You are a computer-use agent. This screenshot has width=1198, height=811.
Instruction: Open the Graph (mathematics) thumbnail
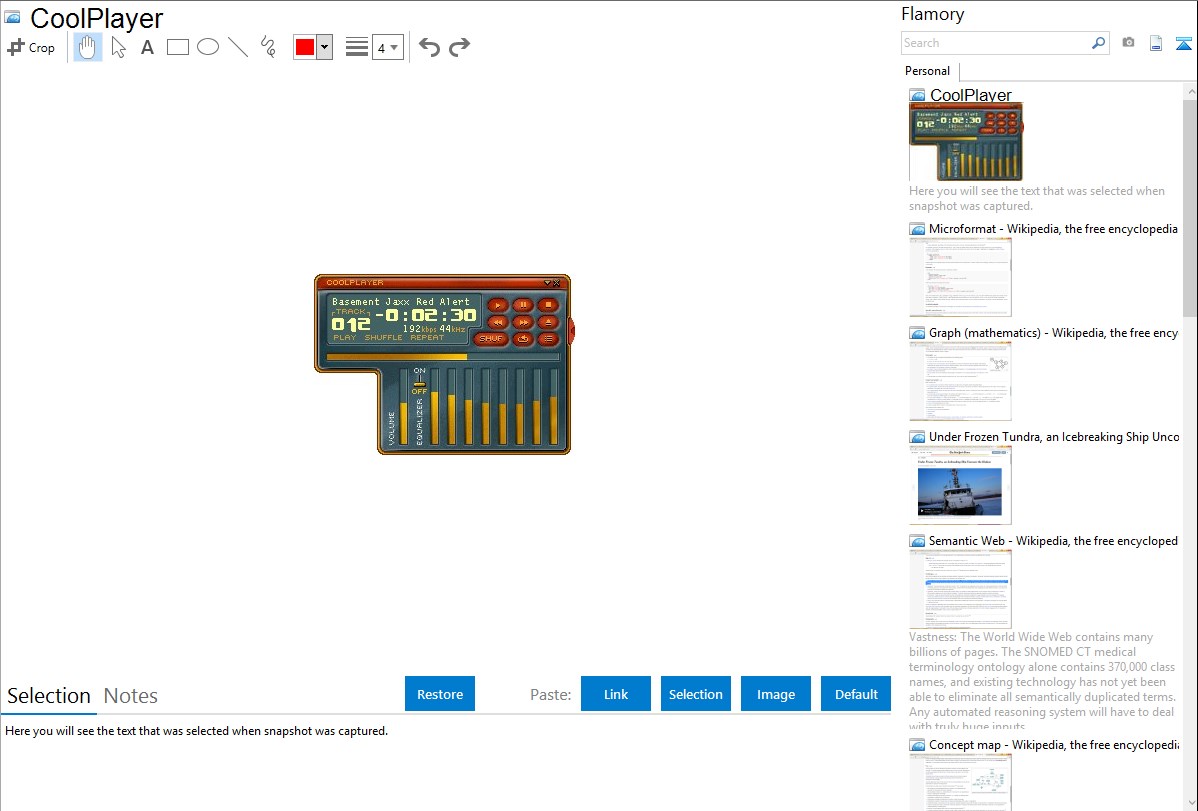click(960, 381)
